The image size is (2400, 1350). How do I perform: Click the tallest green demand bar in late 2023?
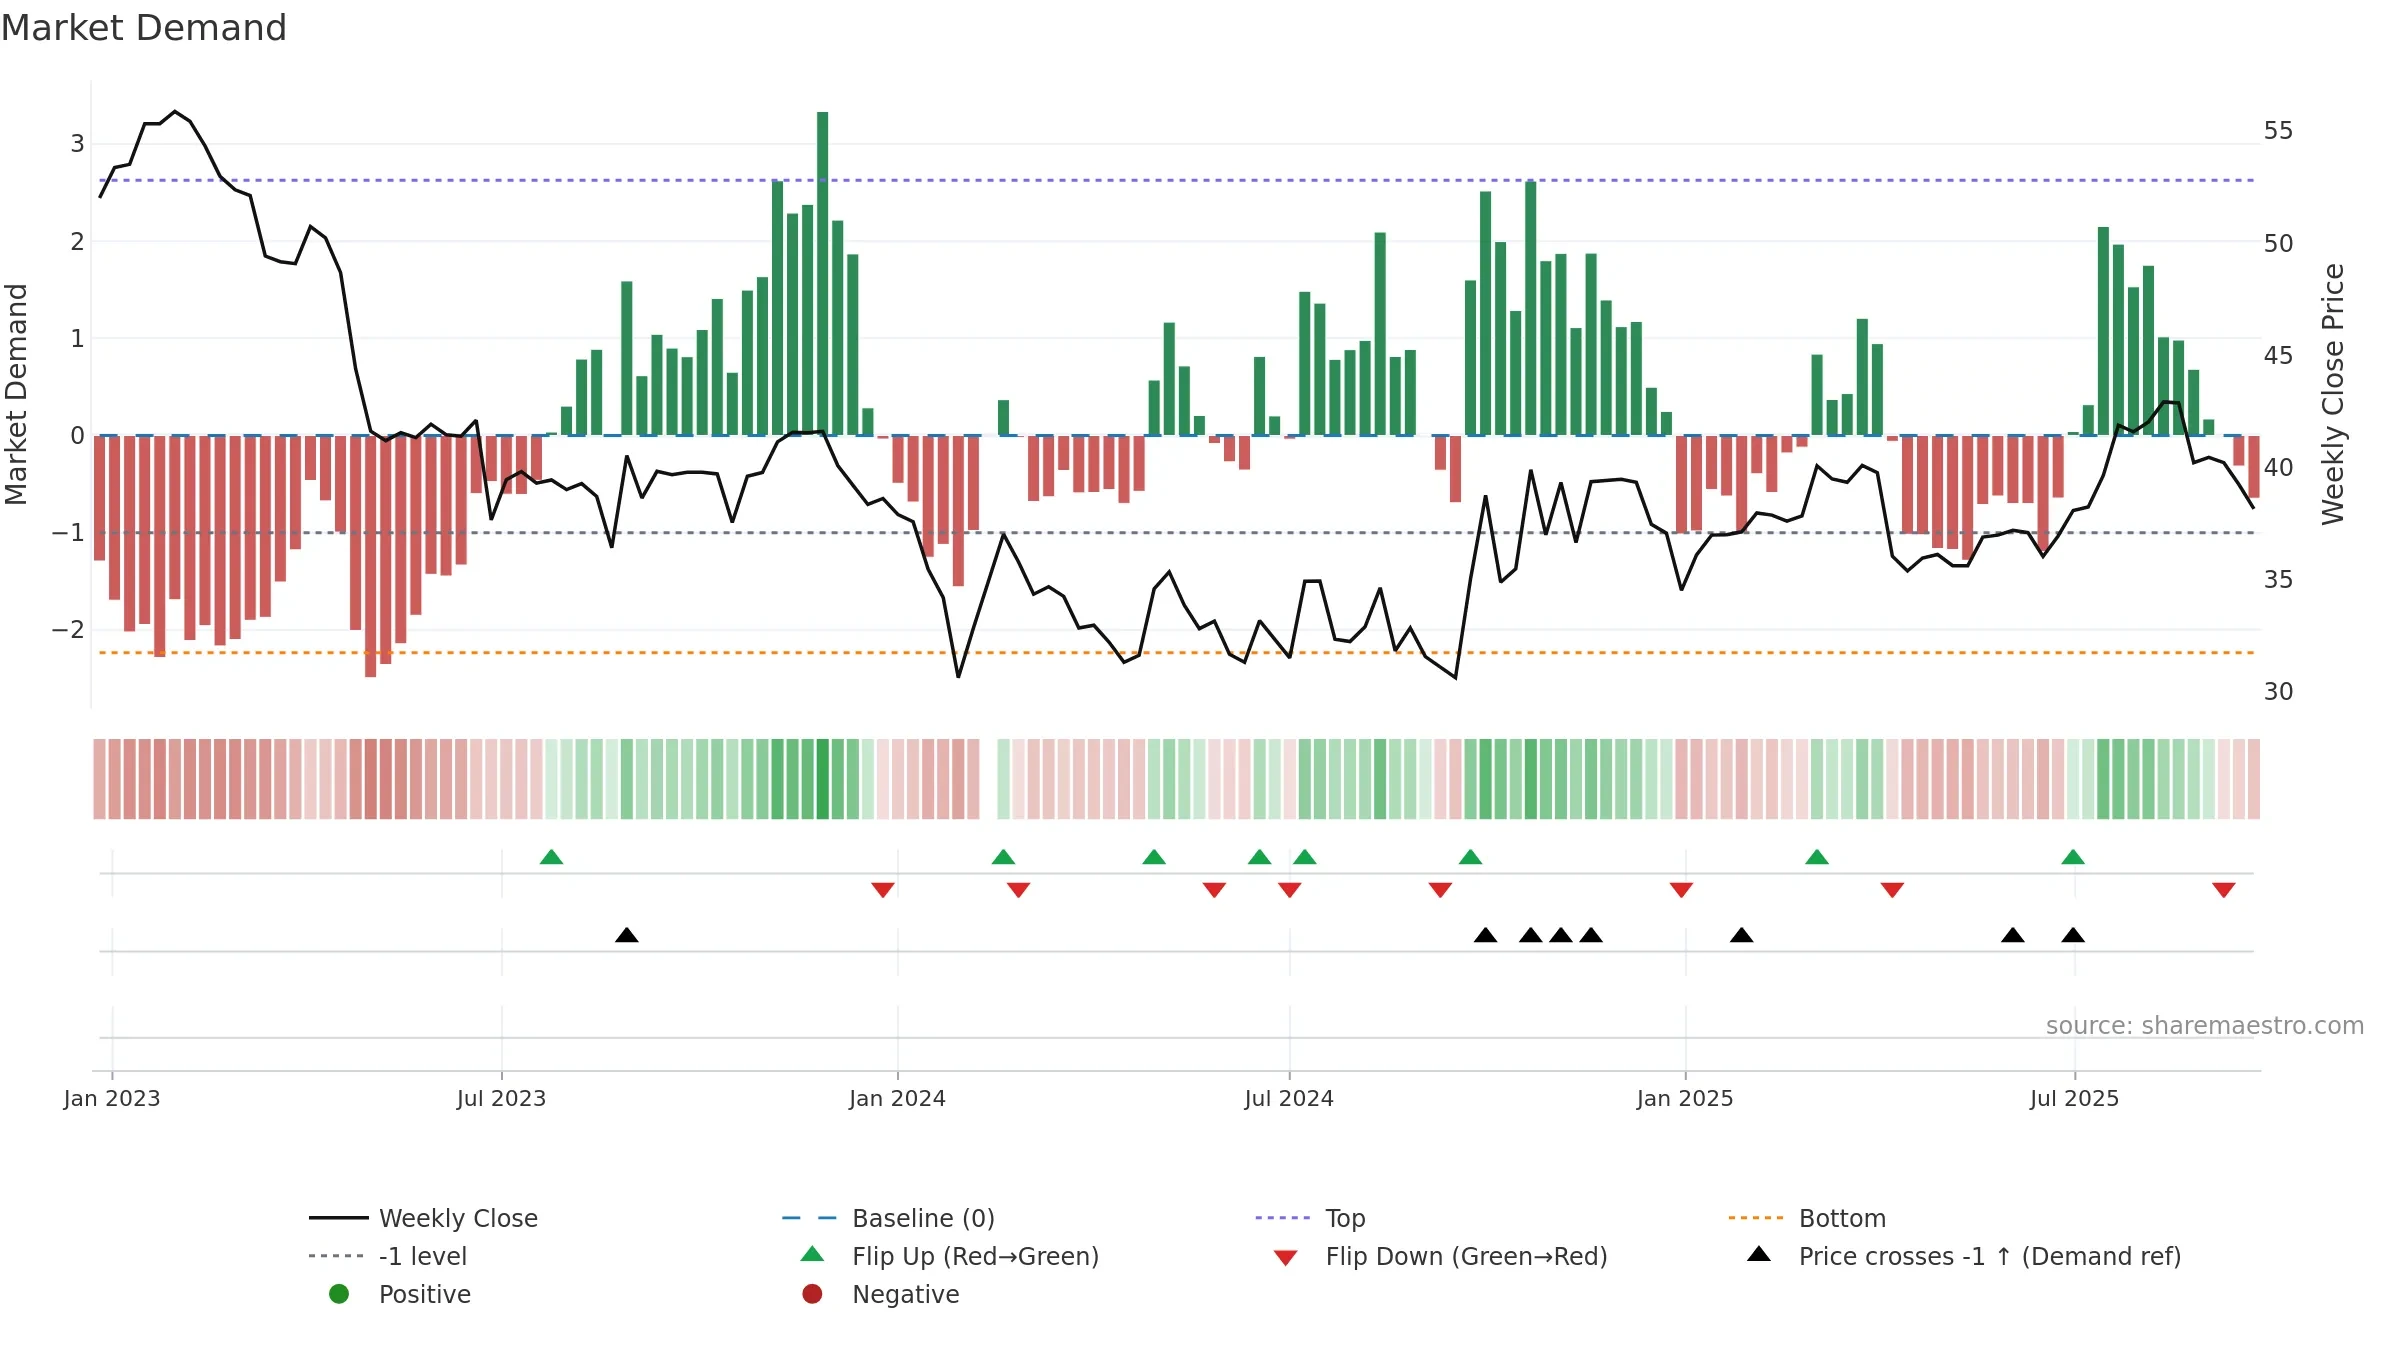click(x=822, y=274)
